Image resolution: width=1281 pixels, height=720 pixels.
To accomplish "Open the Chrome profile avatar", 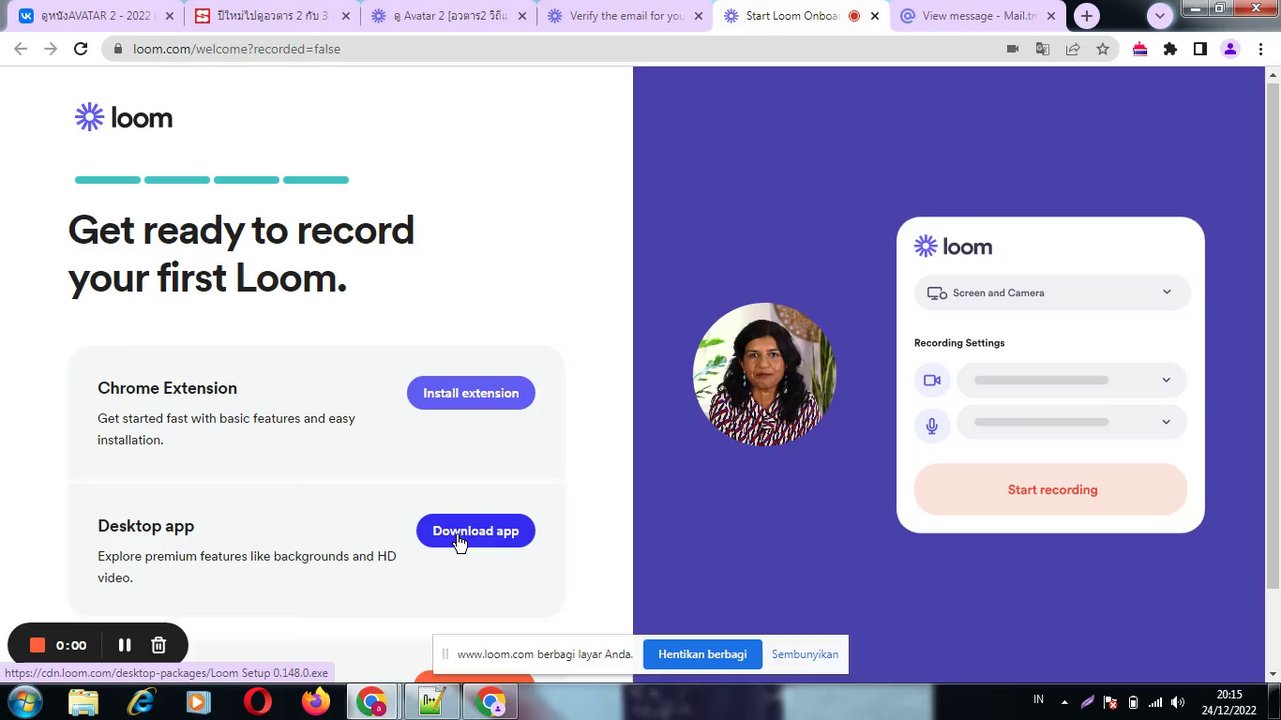I will pyautogui.click(x=1230, y=48).
